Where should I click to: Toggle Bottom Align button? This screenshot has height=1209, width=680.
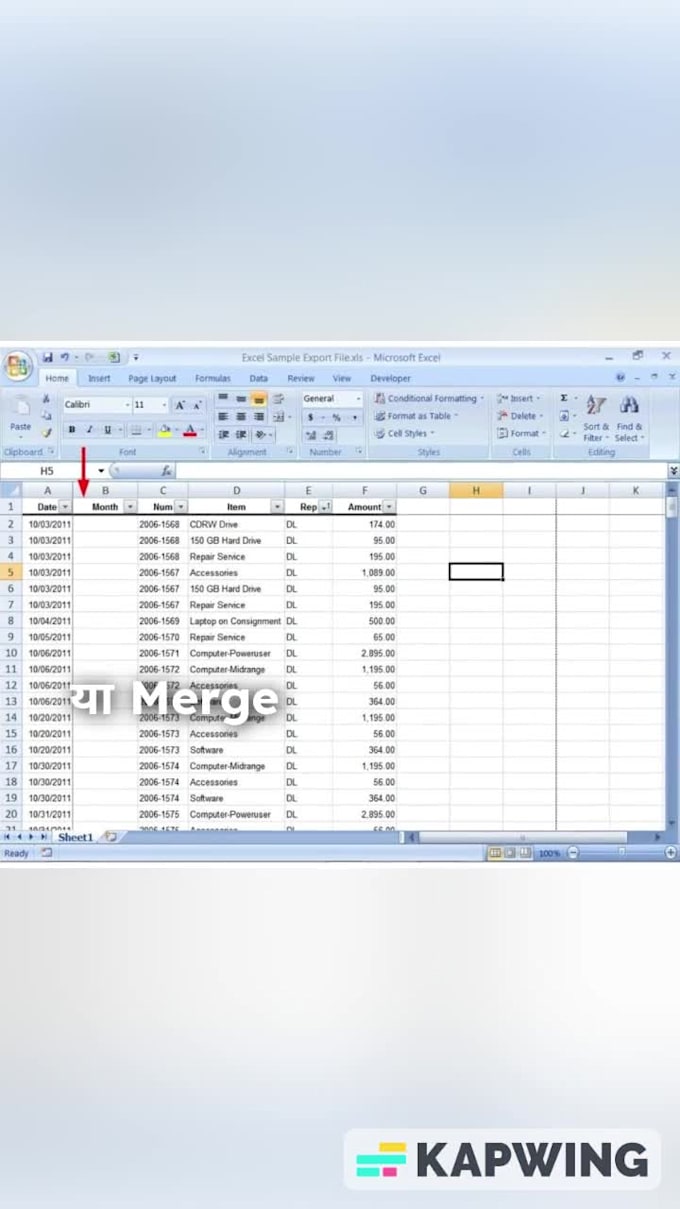(x=259, y=398)
